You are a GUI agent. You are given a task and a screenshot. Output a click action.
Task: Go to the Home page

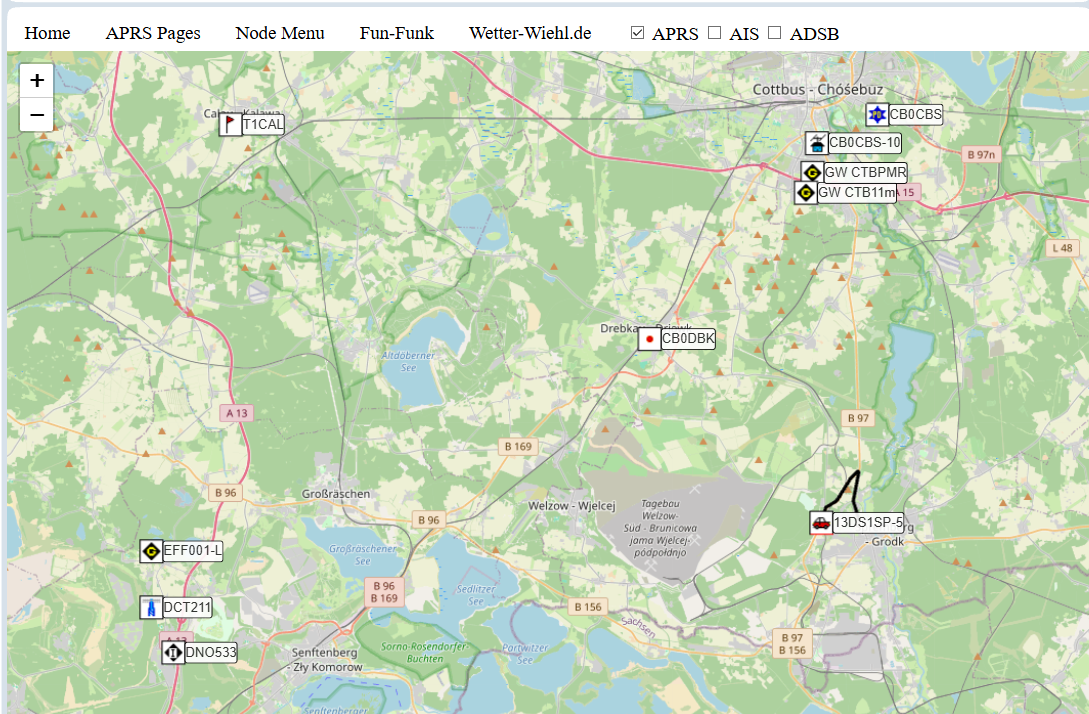click(x=47, y=33)
